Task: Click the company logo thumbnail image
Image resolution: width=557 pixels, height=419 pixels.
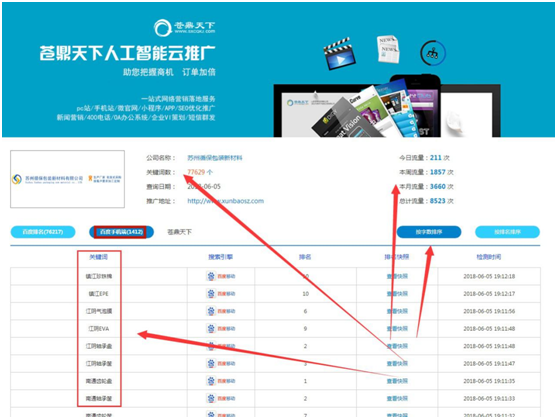Action: 67,179
